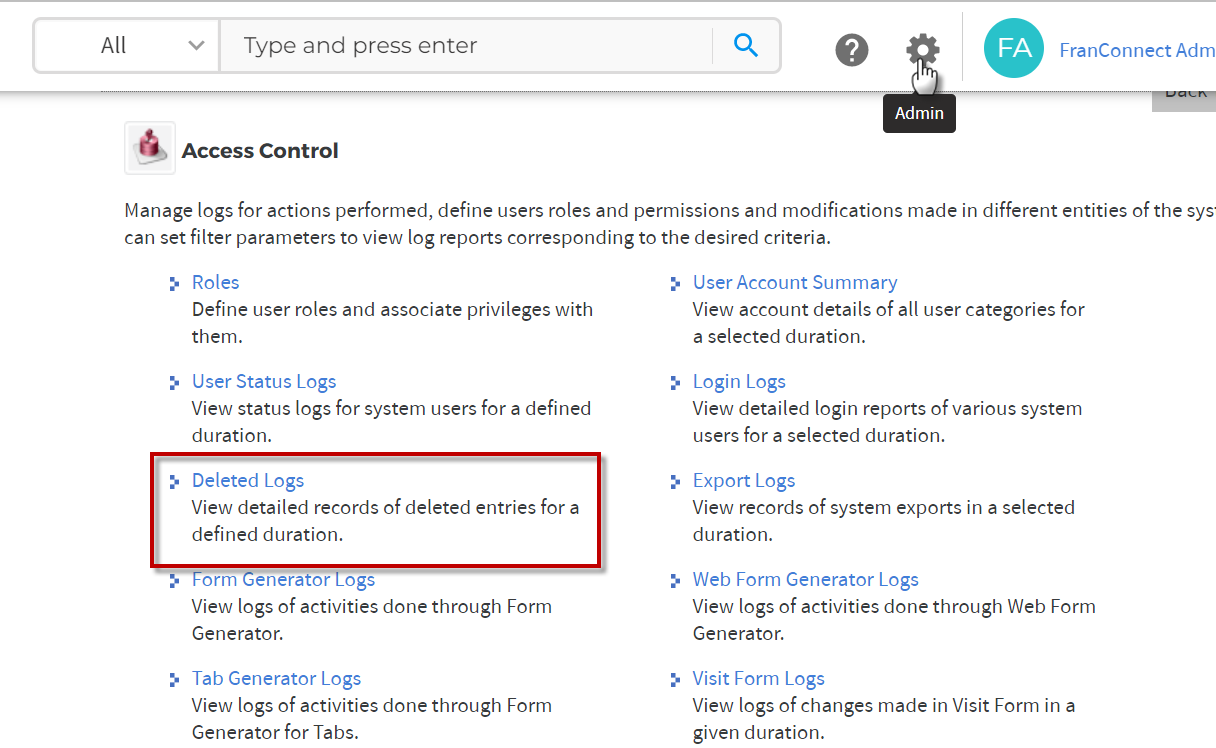Open Web Form Generator Logs
The image size is (1216, 748).
[x=806, y=579]
